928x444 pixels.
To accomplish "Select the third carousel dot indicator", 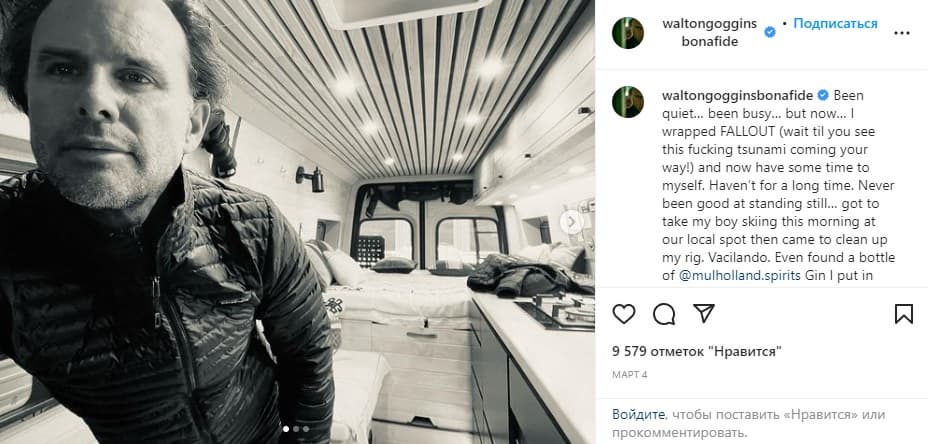I will coord(306,429).
